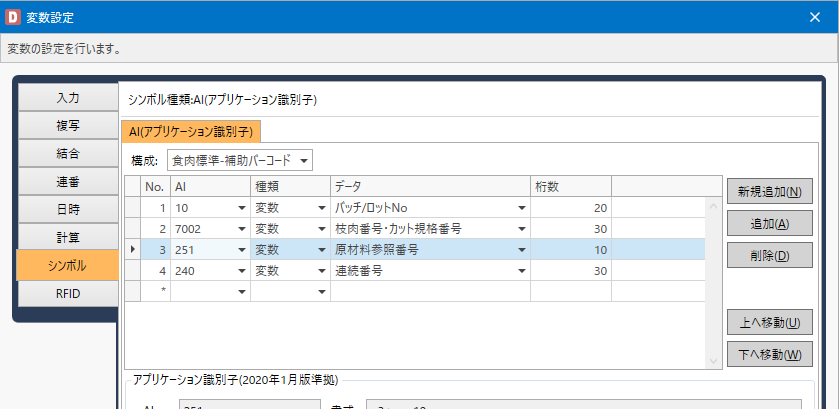
Task: Select the シンボル tab
Action: click(x=67, y=266)
